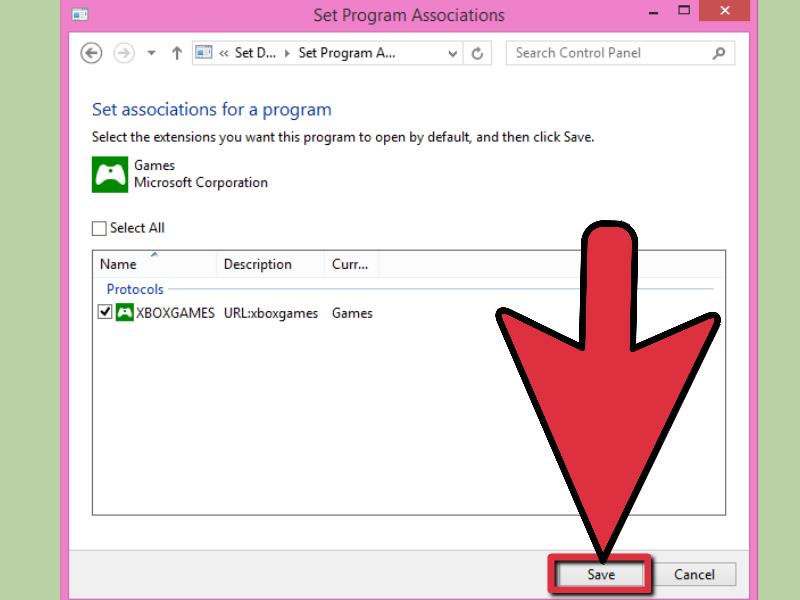Click the URL:xboxgames description cell
Viewport: 800px width, 600px height.
[270, 313]
